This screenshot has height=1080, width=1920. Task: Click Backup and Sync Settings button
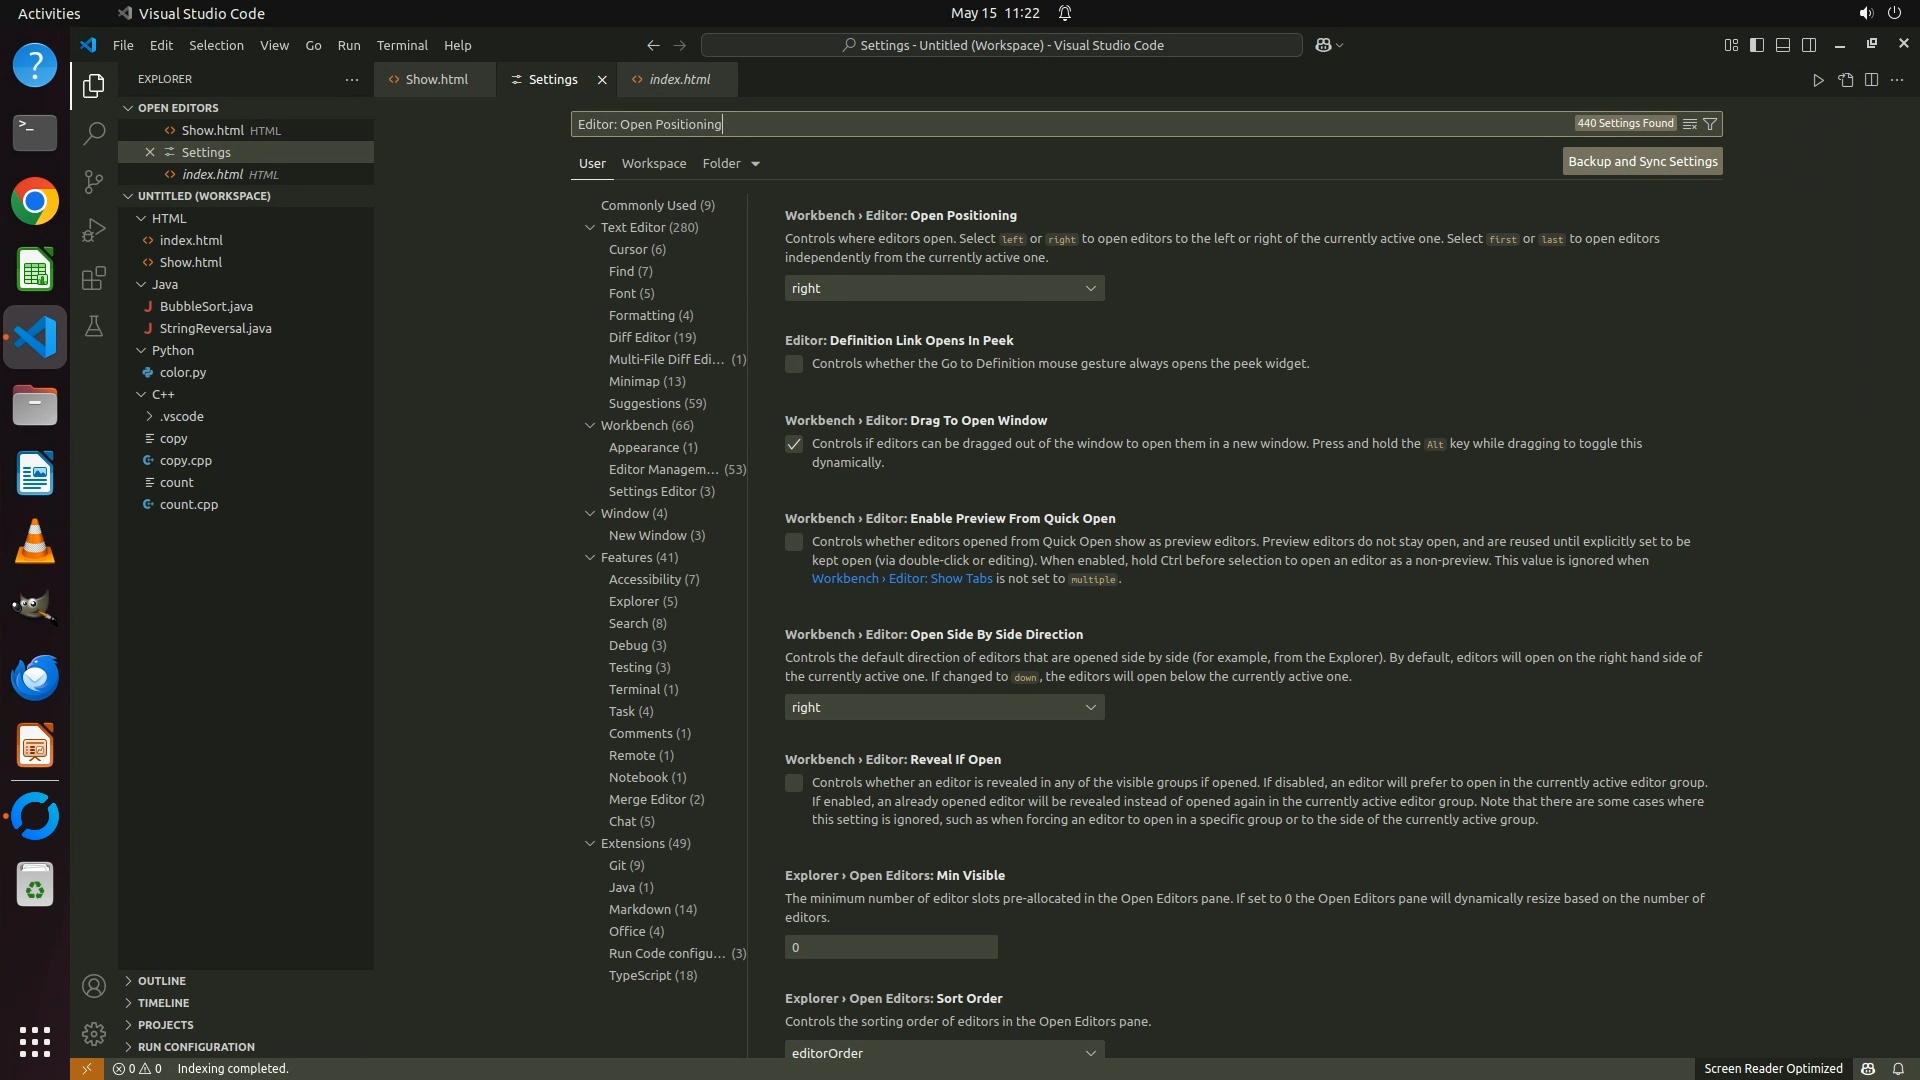click(x=1642, y=161)
